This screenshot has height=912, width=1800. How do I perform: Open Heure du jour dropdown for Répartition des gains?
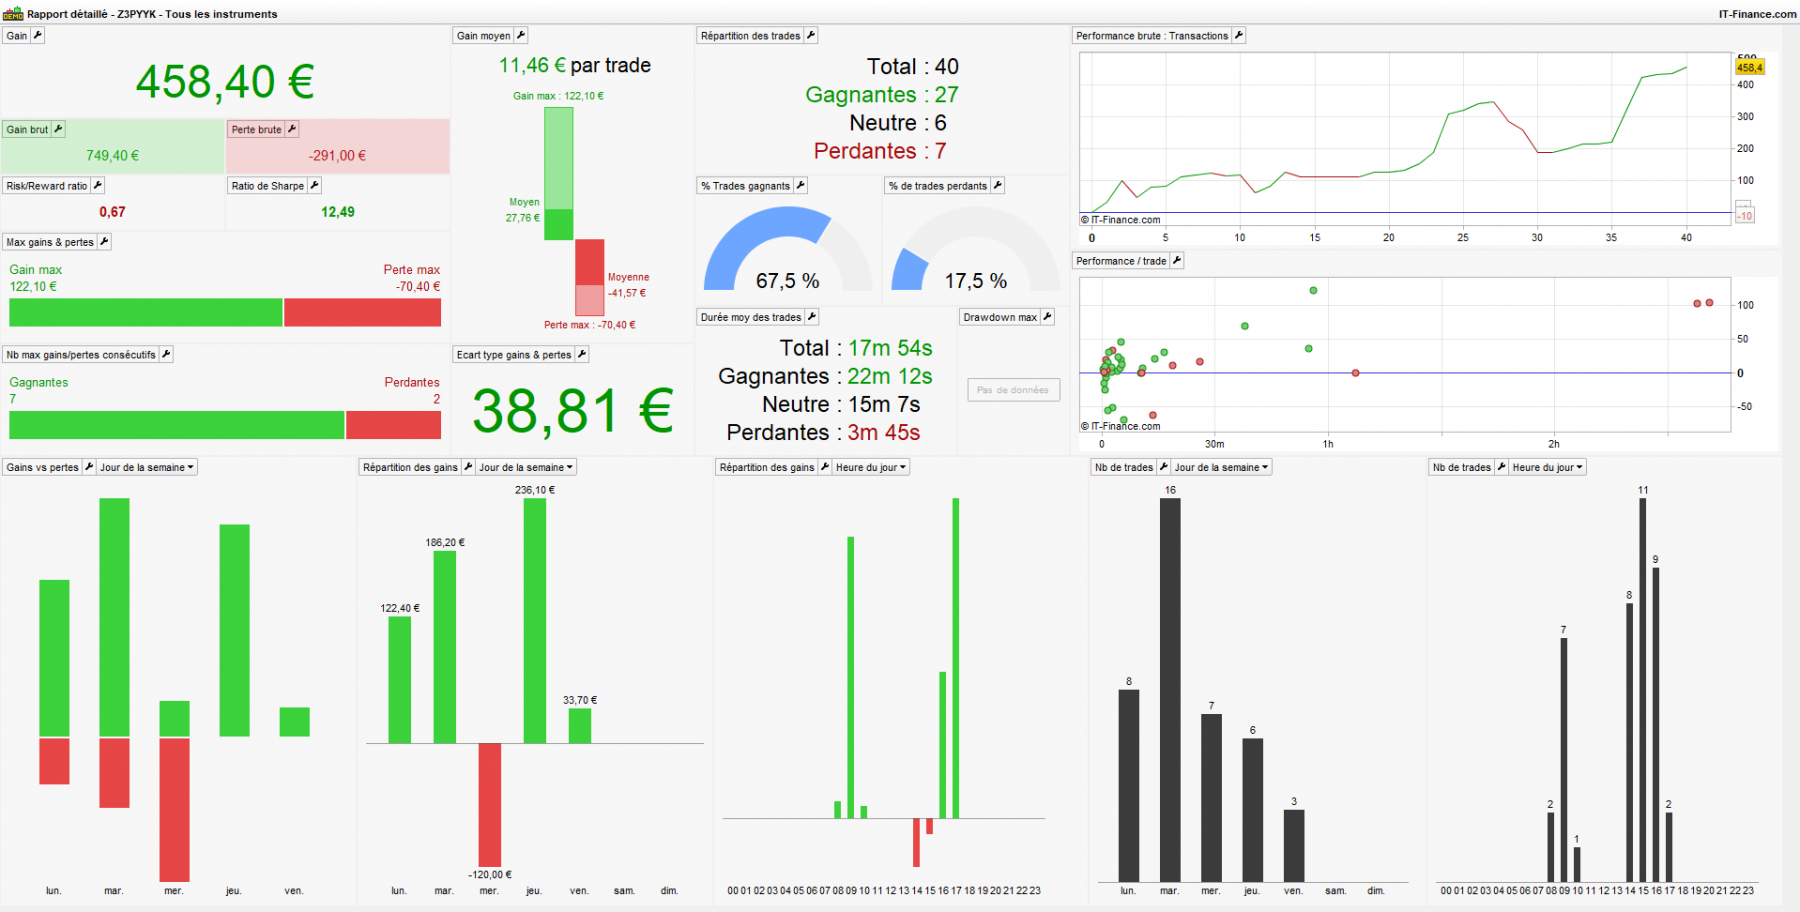tap(871, 467)
